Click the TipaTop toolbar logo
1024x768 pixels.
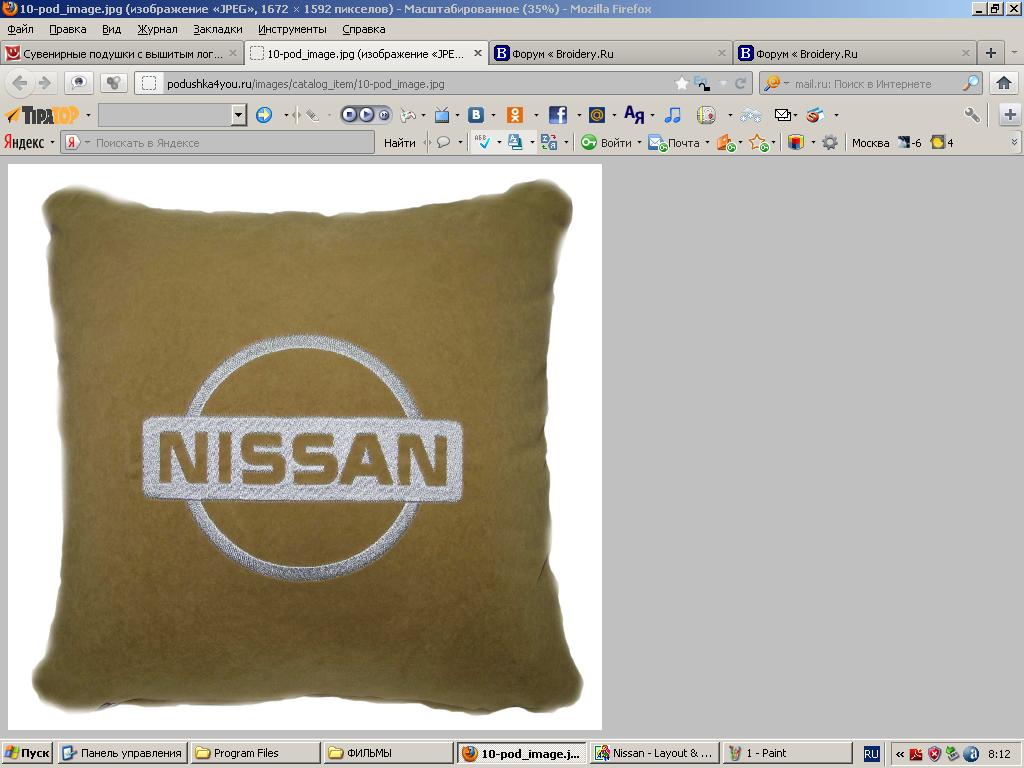(x=42, y=115)
